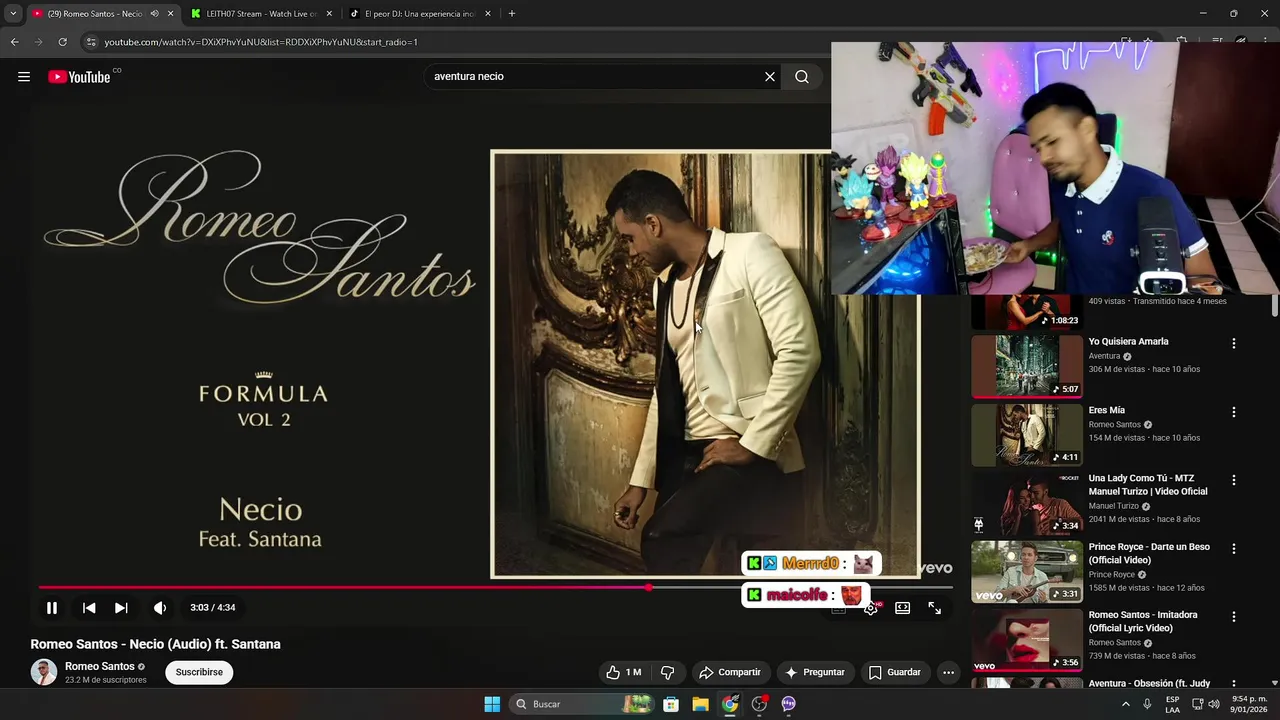Screen dimensions: 1280x720
Task: Show hidden system tray icons
Action: click(1125, 704)
